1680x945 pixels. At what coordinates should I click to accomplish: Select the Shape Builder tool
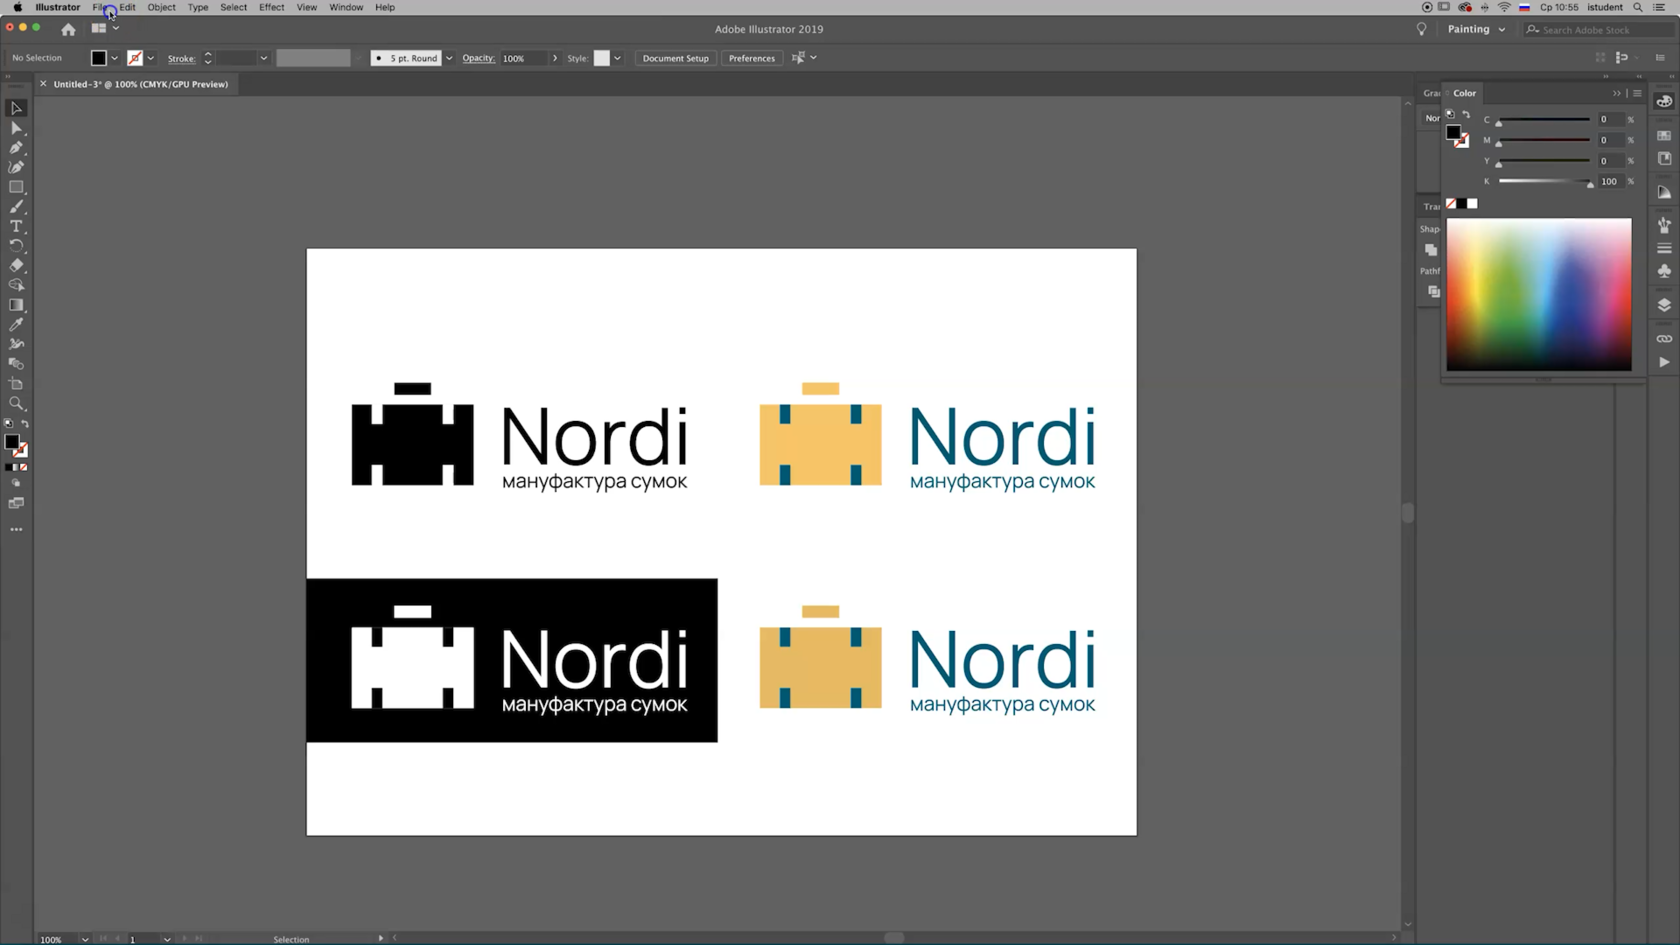(16, 285)
